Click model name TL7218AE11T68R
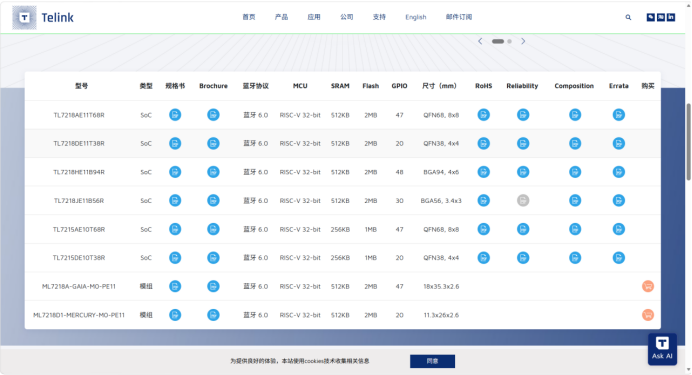Screen dimensions: 692x375 79,115
